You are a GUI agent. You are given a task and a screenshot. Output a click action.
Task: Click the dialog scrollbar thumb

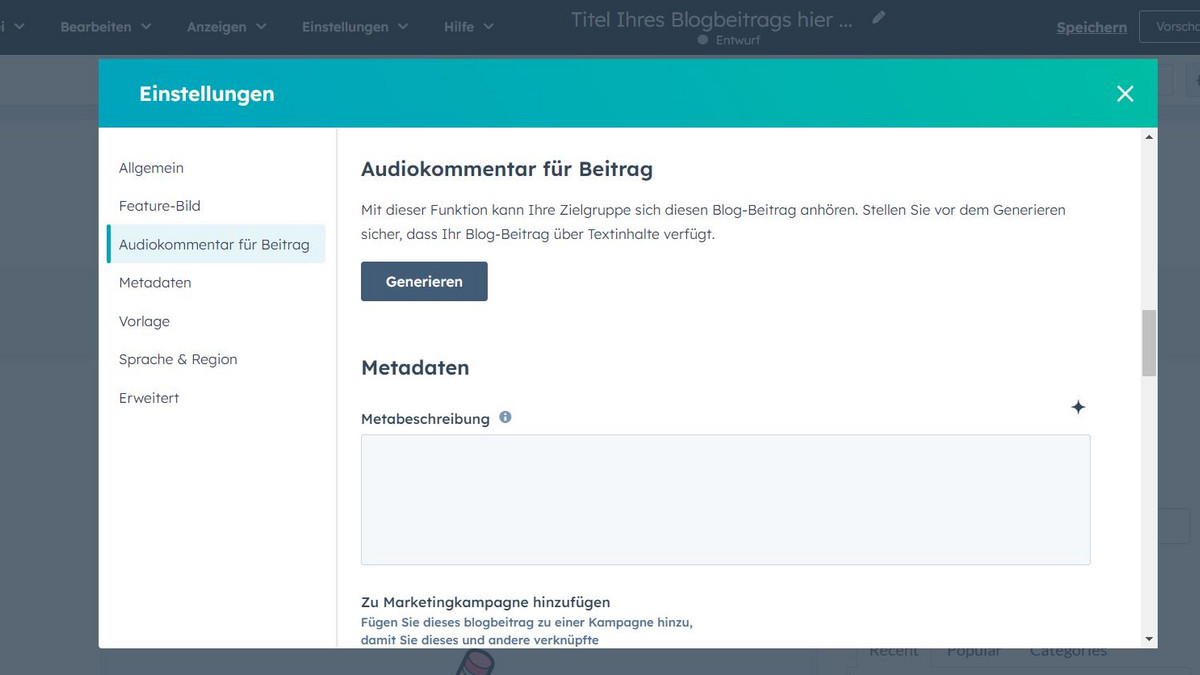point(1149,342)
